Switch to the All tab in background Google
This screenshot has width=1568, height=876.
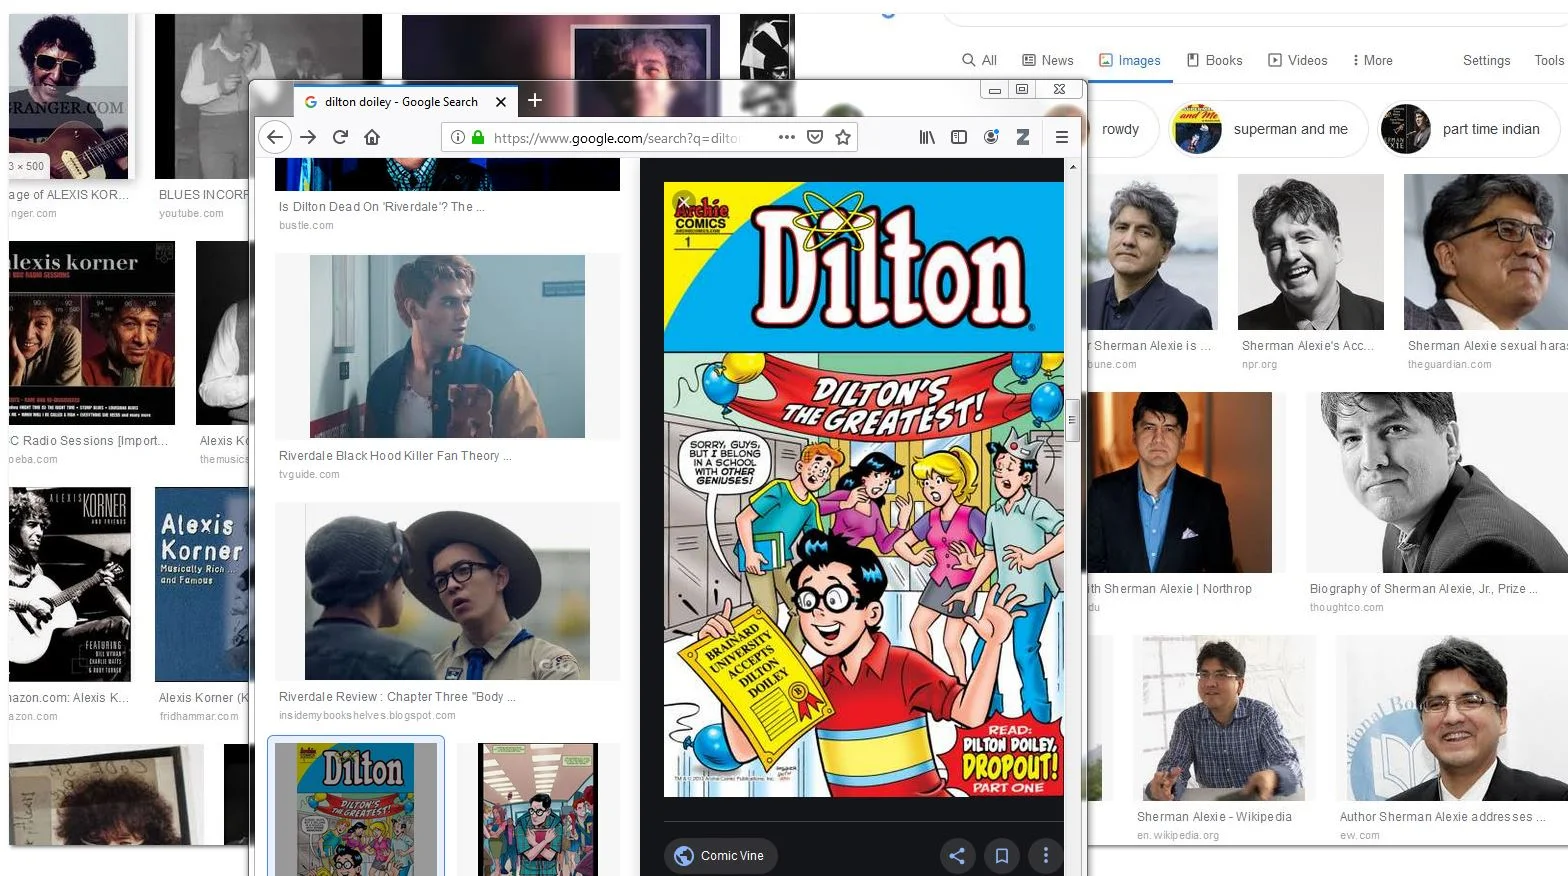(979, 60)
